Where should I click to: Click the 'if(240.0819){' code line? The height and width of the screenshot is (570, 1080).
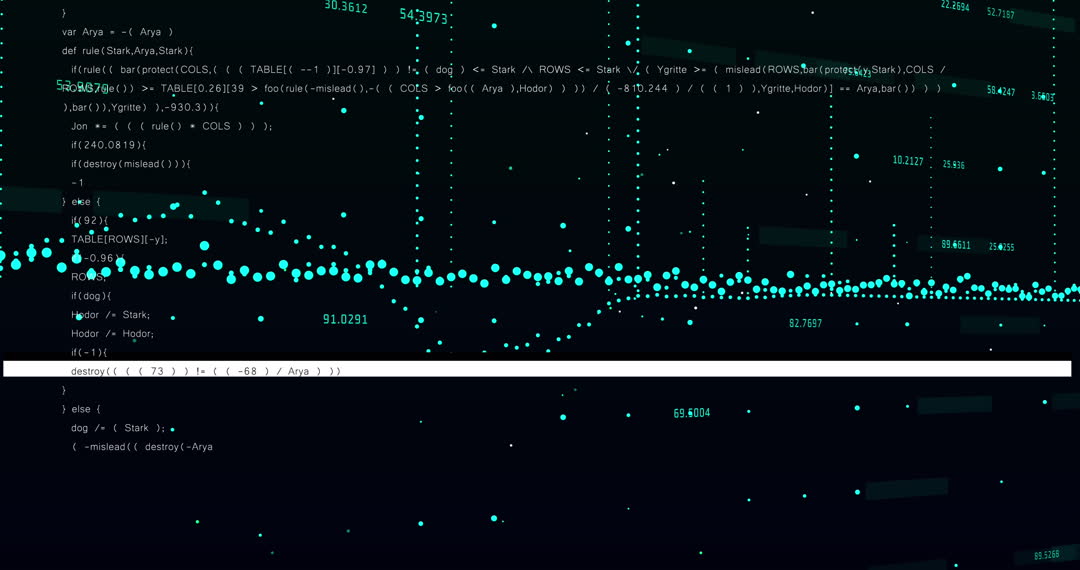click(108, 145)
